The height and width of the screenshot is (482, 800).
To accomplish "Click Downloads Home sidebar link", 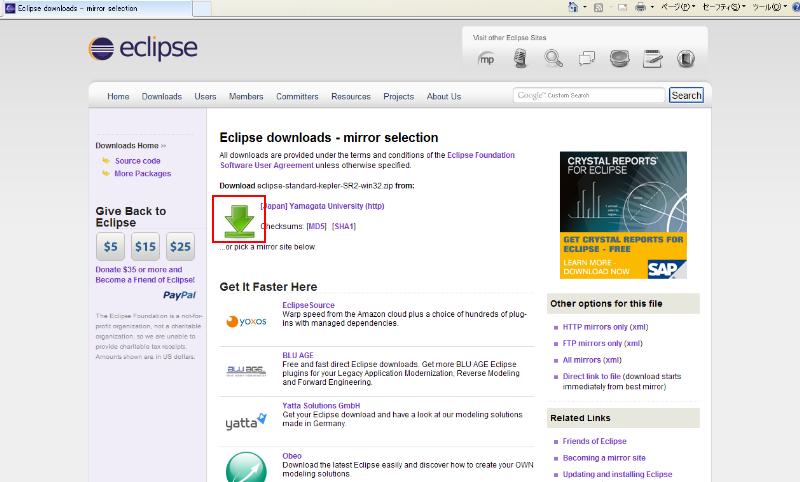I will [x=127, y=145].
